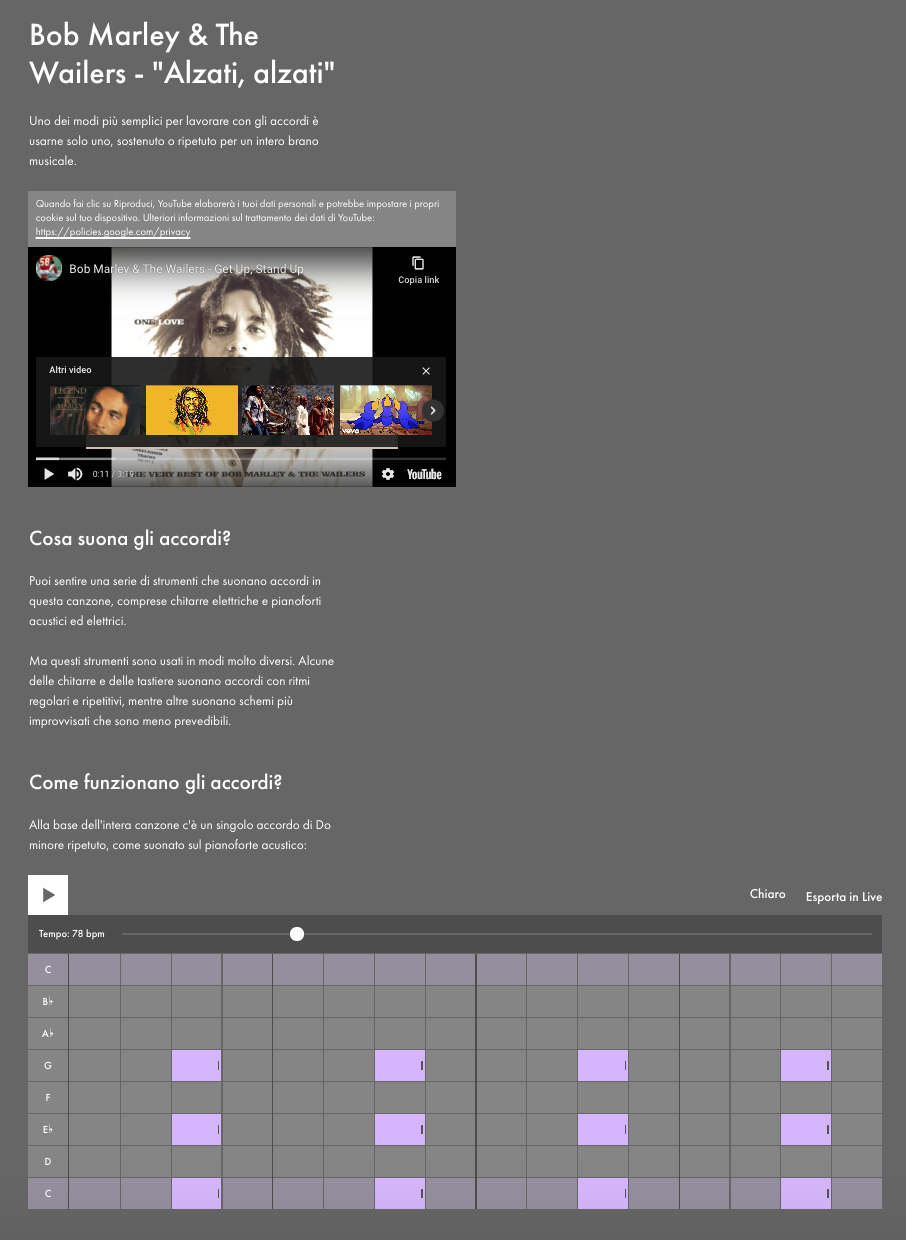
Task: Toggle off the fourth G note
Action: point(806,1066)
